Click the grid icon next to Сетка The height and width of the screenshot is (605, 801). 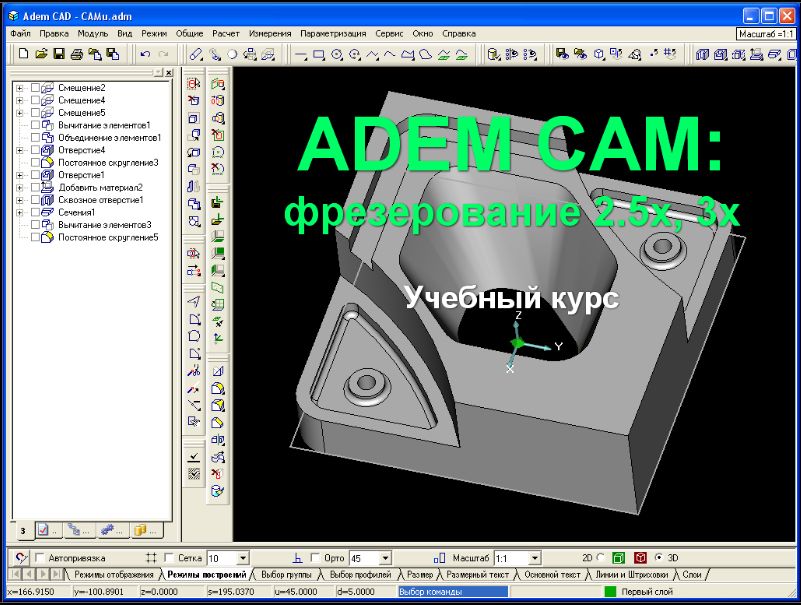[151, 558]
